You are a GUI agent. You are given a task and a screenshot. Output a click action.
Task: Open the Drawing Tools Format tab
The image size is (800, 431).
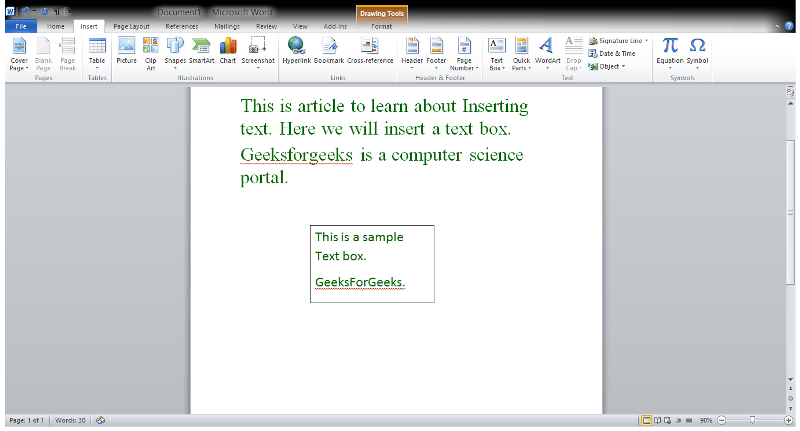382,27
